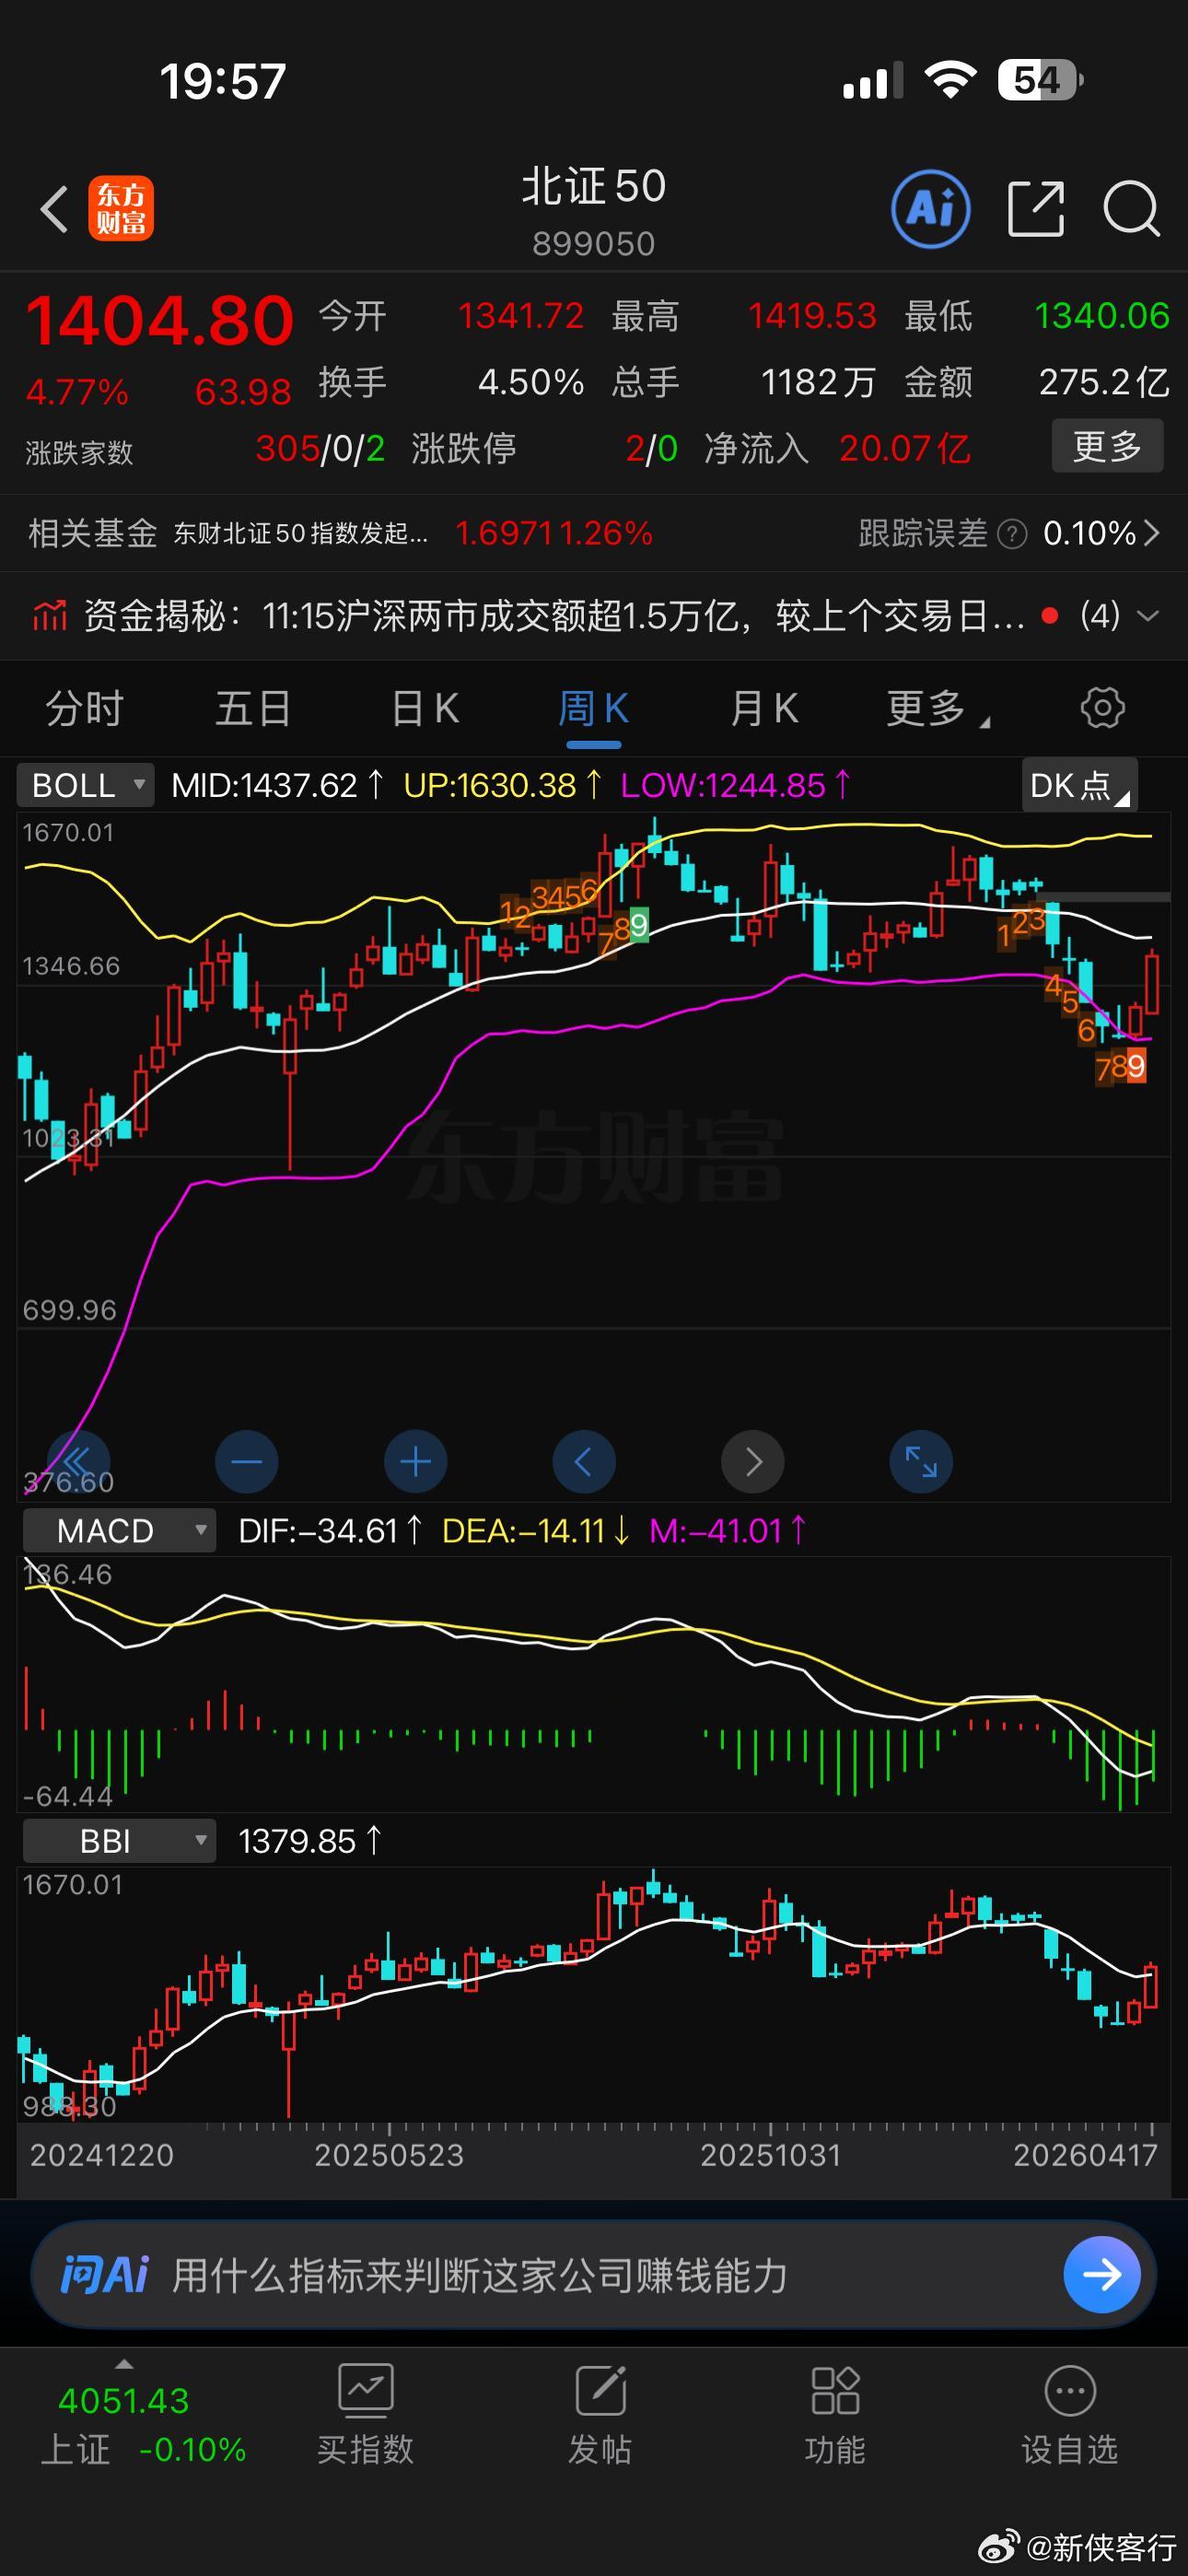This screenshot has width=1188, height=2576.
Task: Send question with blue arrow button
Action: [1102, 2275]
